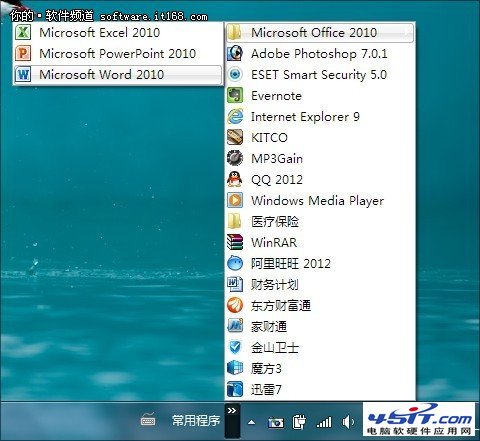This screenshot has width=480, height=441.
Task: Click the 医疗保险 folder icon
Action: [x=235, y=221]
